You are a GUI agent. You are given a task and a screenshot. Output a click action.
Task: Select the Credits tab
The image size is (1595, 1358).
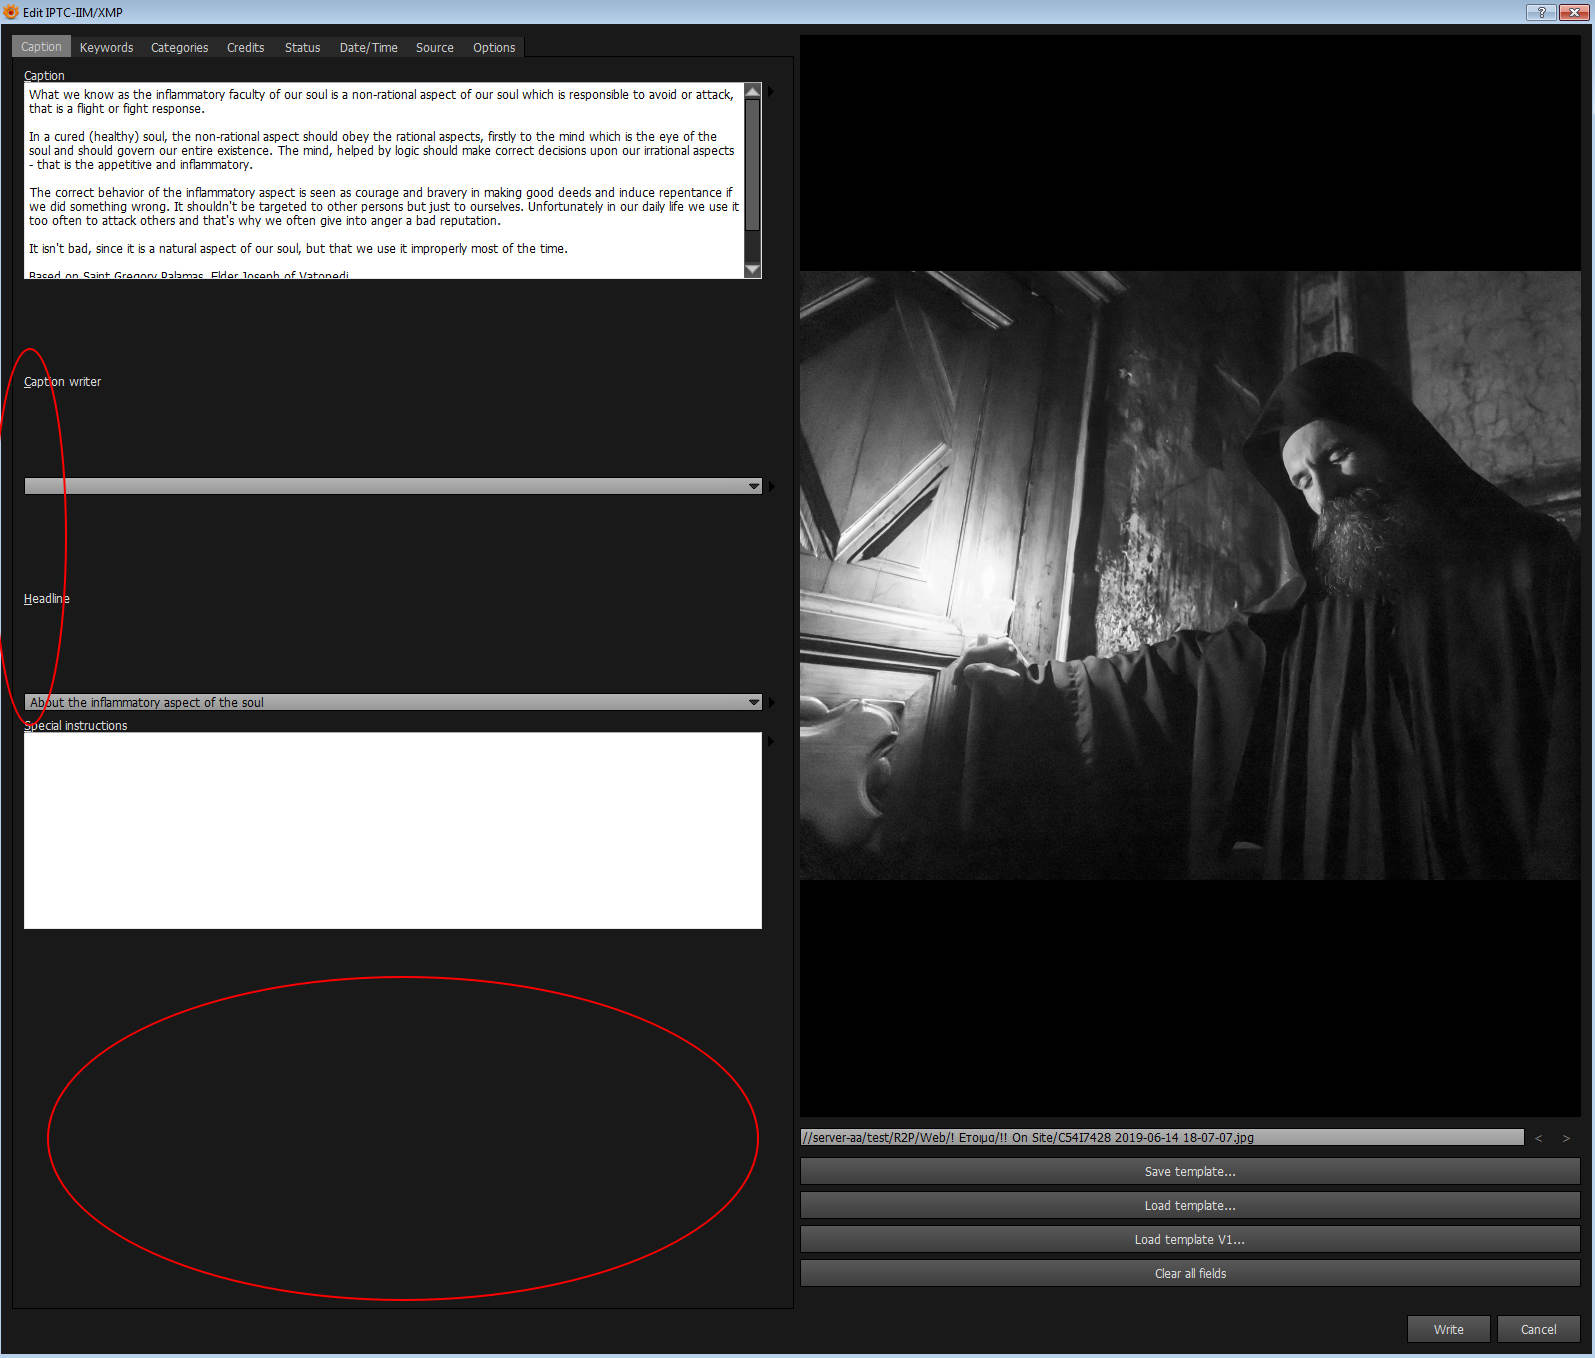[246, 47]
